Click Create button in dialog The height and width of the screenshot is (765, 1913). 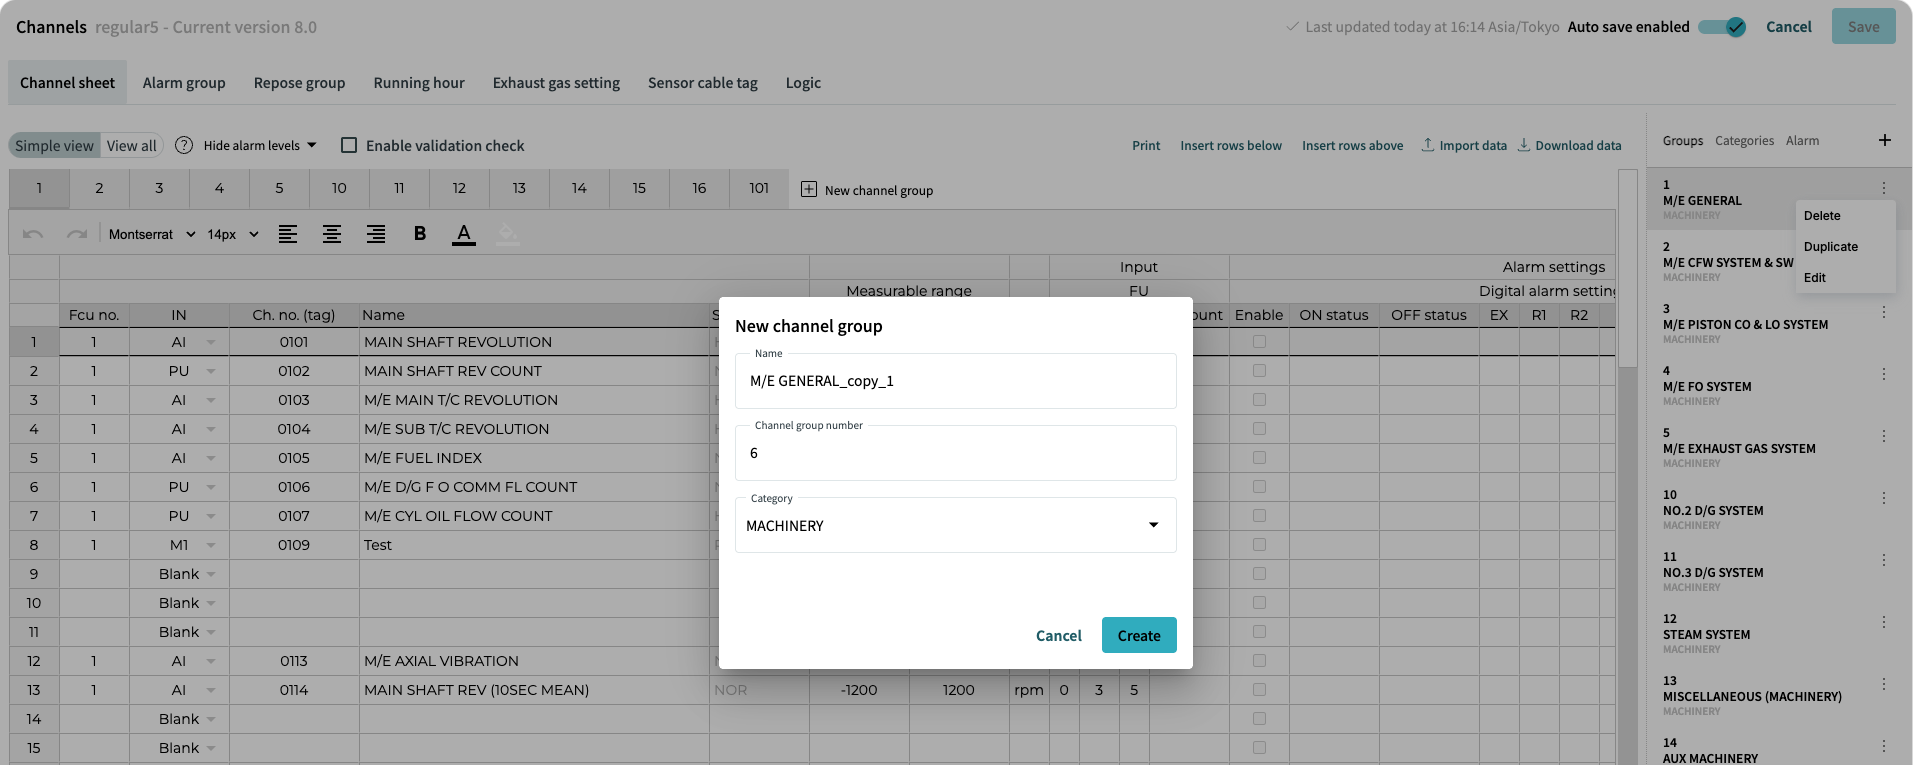(x=1139, y=635)
